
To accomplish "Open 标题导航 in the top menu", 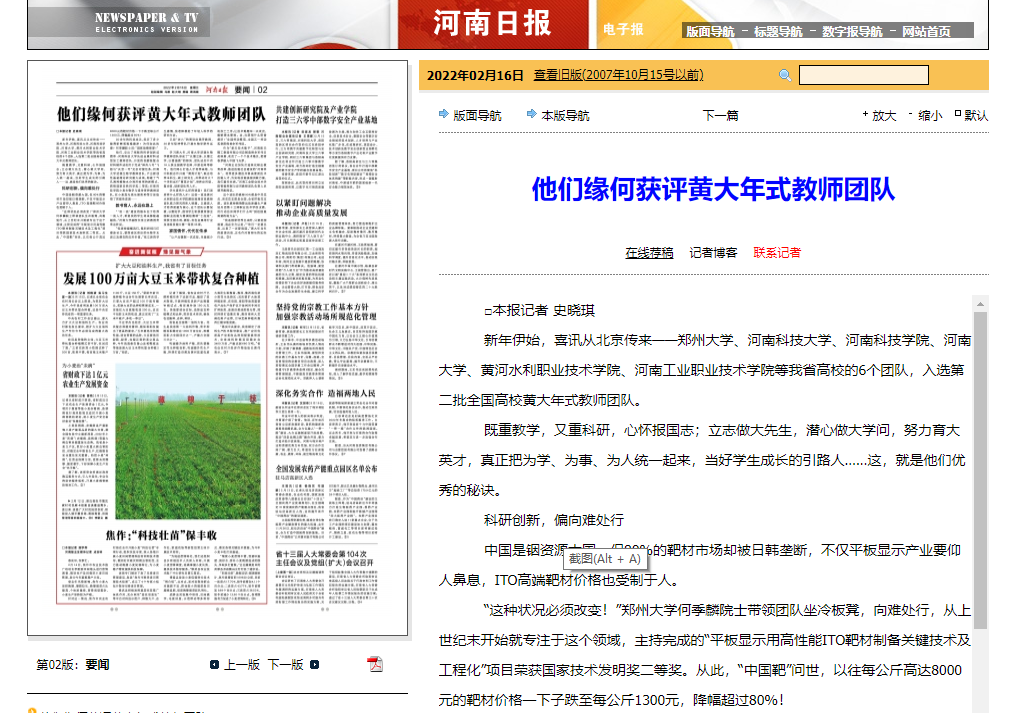I will coord(780,31).
